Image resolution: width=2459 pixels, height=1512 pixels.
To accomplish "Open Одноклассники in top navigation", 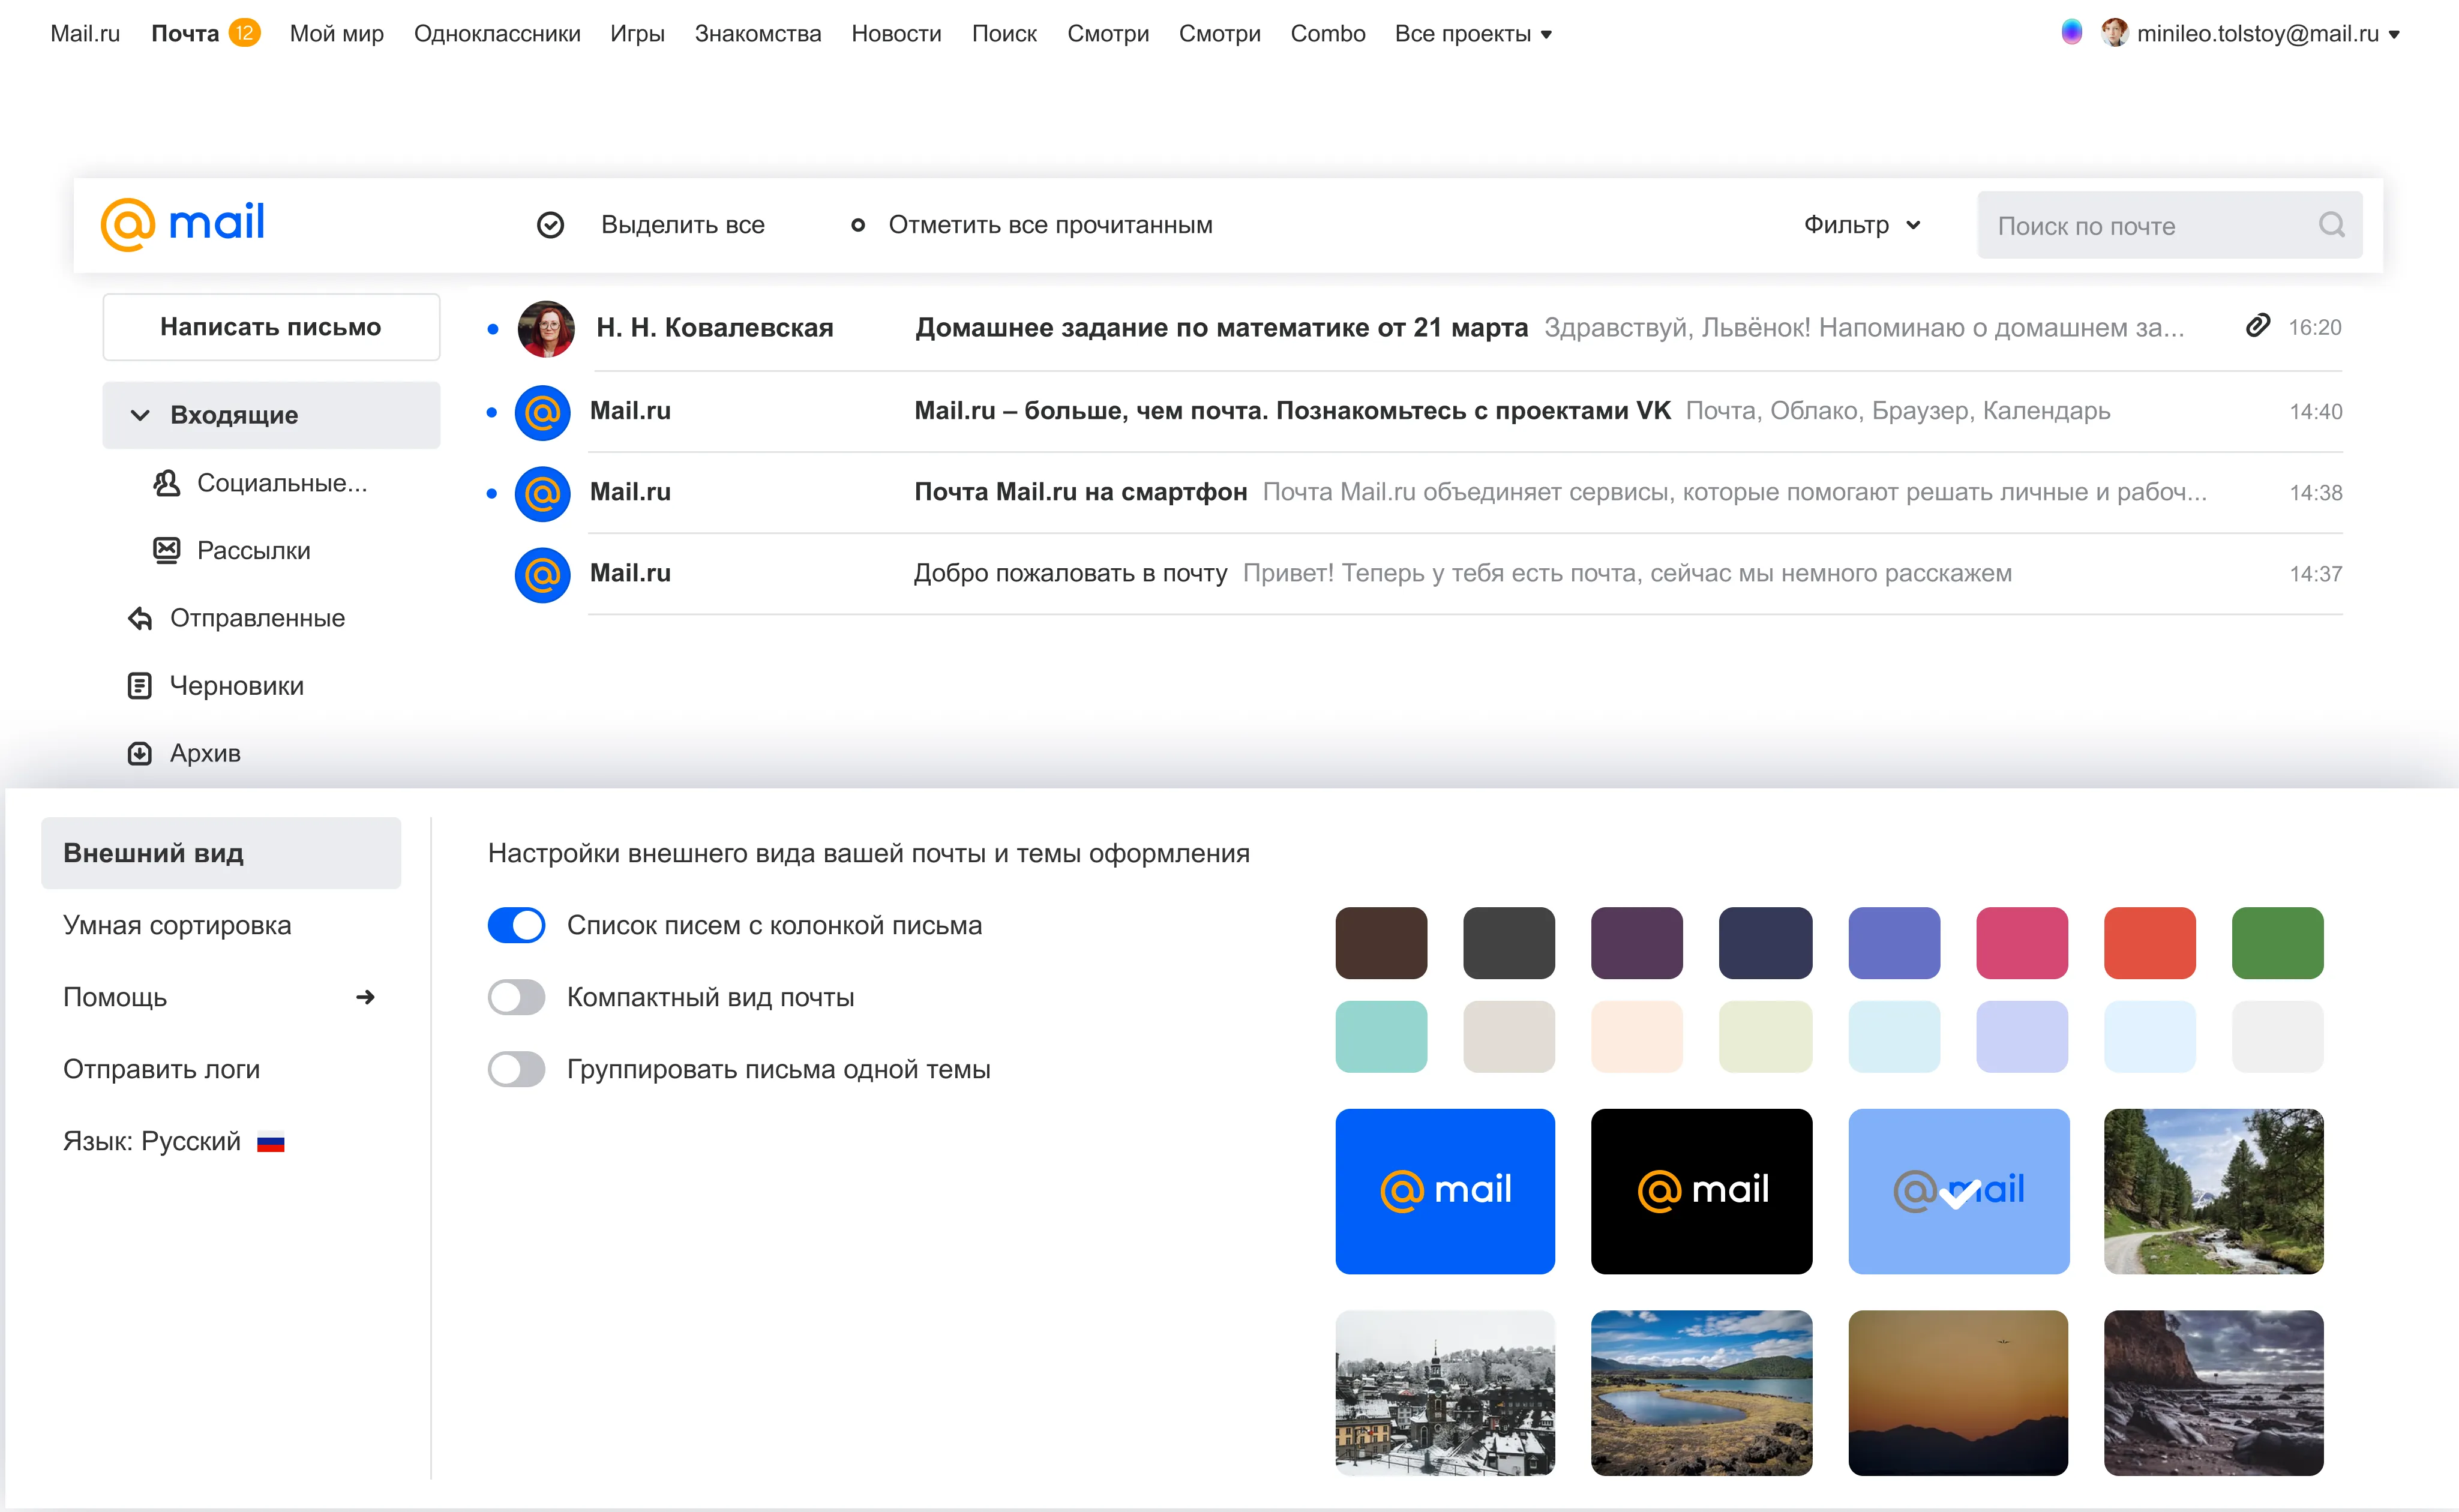I will [497, 33].
